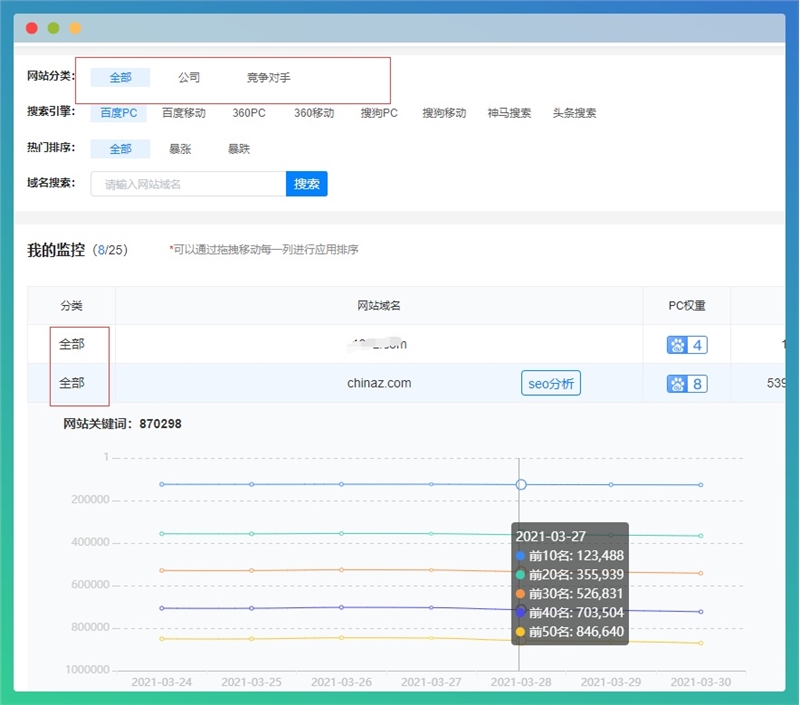Filter hot ranking by 暴涨

tap(180, 149)
